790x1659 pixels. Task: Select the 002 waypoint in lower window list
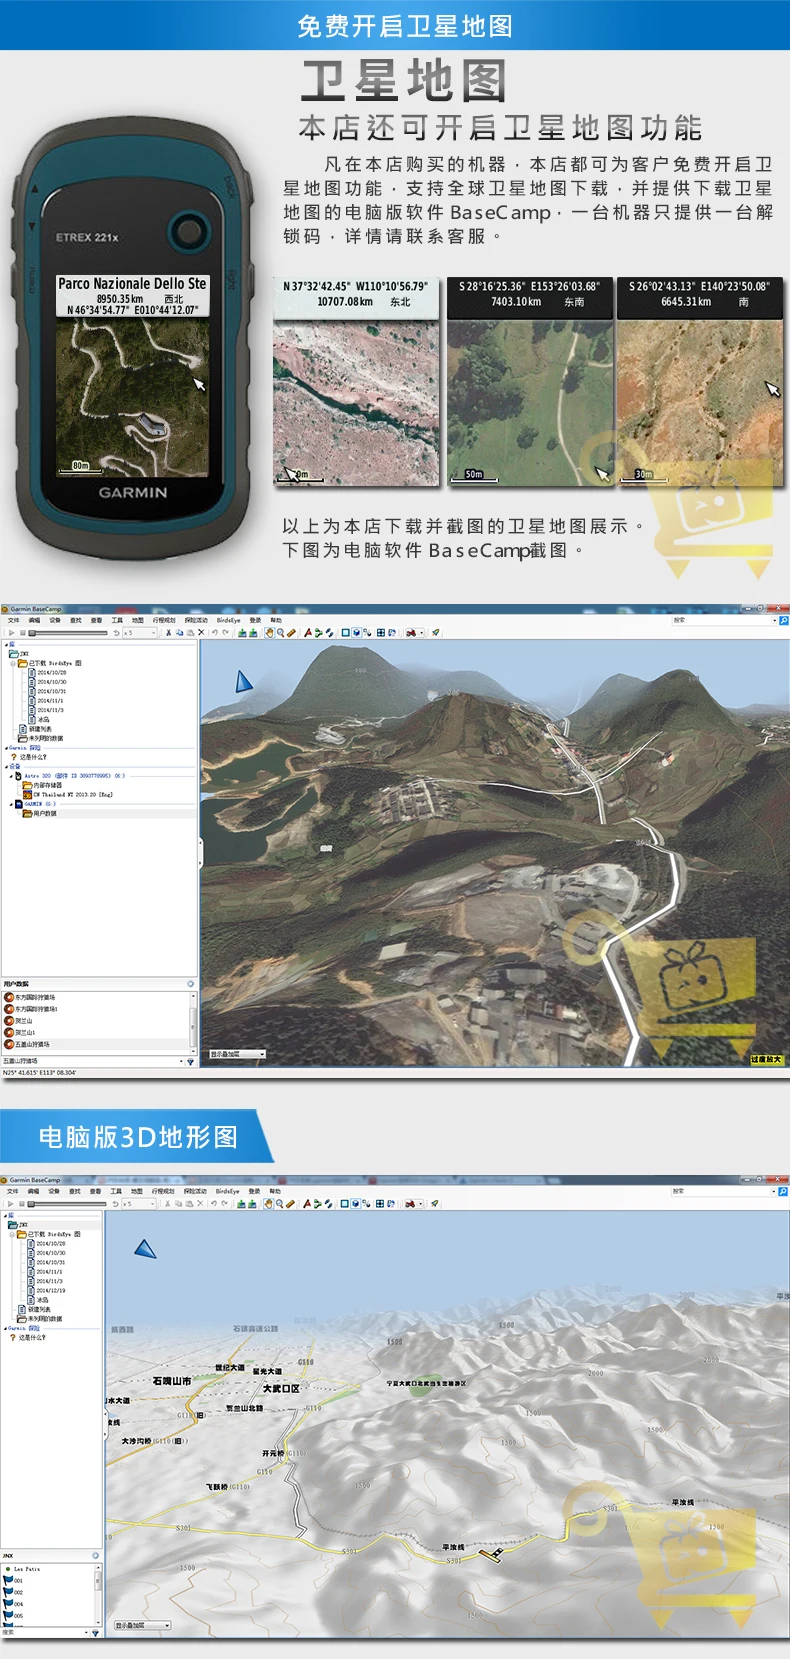click(x=14, y=1593)
